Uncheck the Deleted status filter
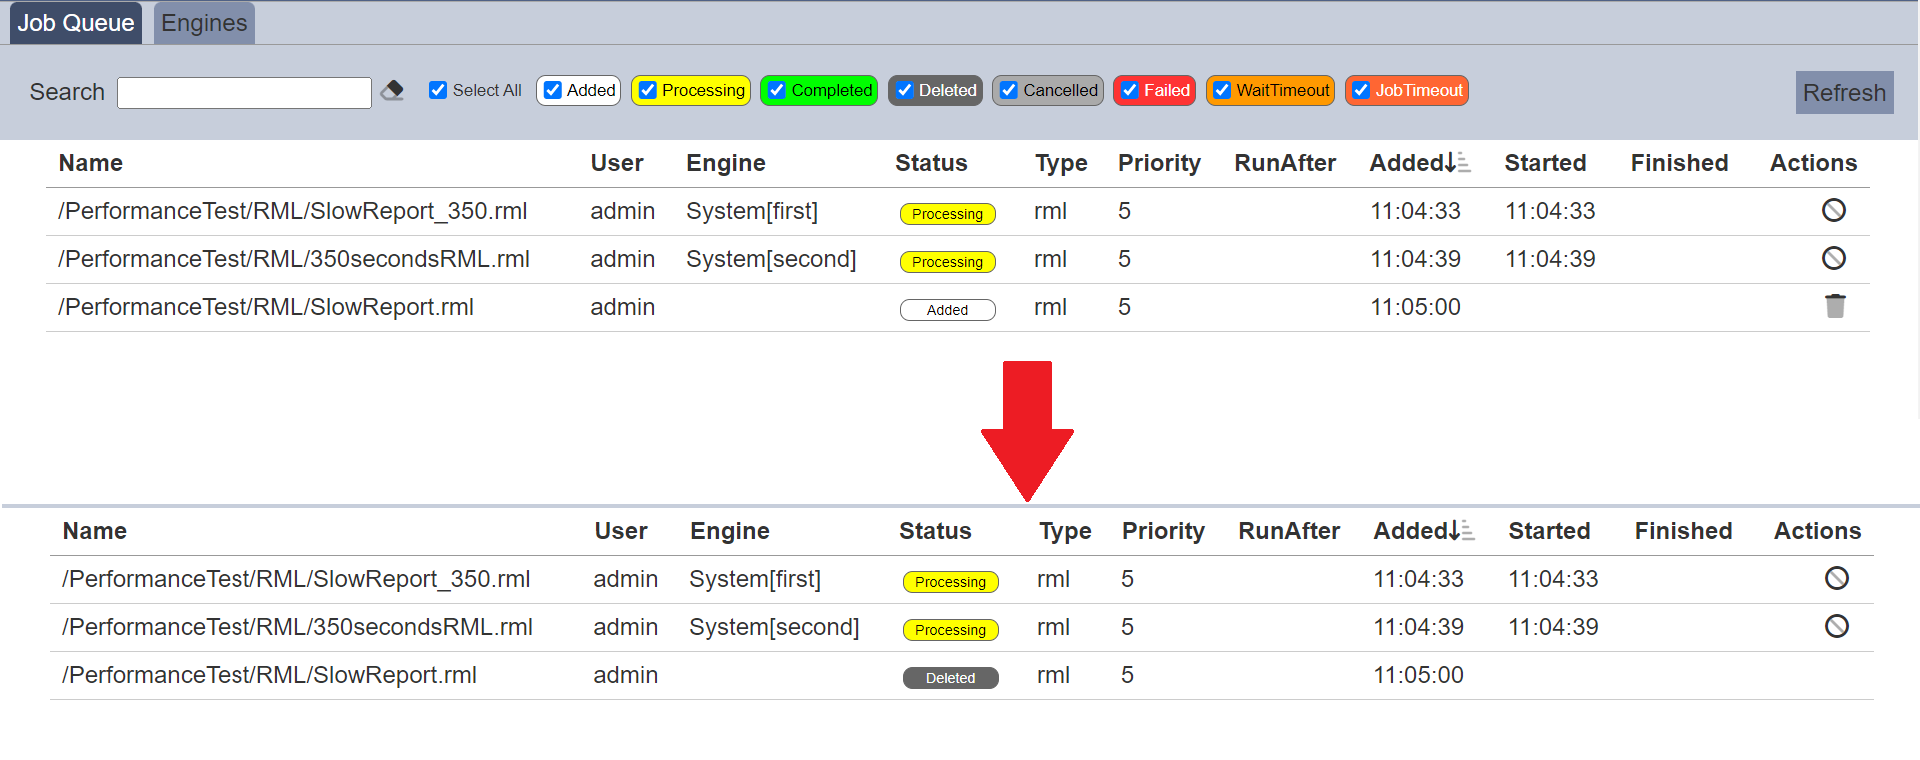Screen dimensions: 1920x760 coord(905,90)
